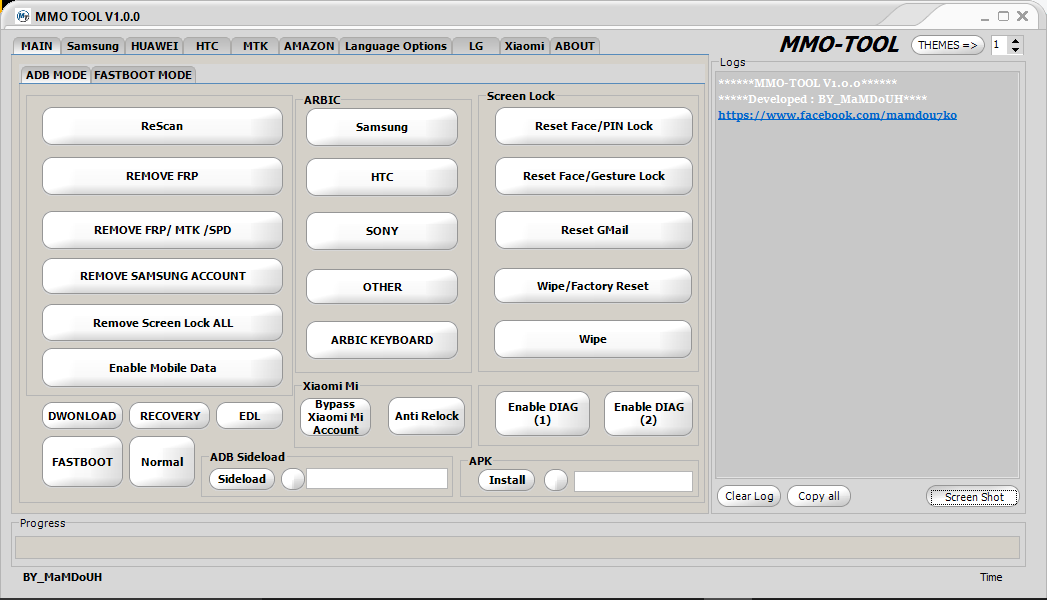
Task: Focus the ADB Sideload file path field
Action: (x=377, y=479)
